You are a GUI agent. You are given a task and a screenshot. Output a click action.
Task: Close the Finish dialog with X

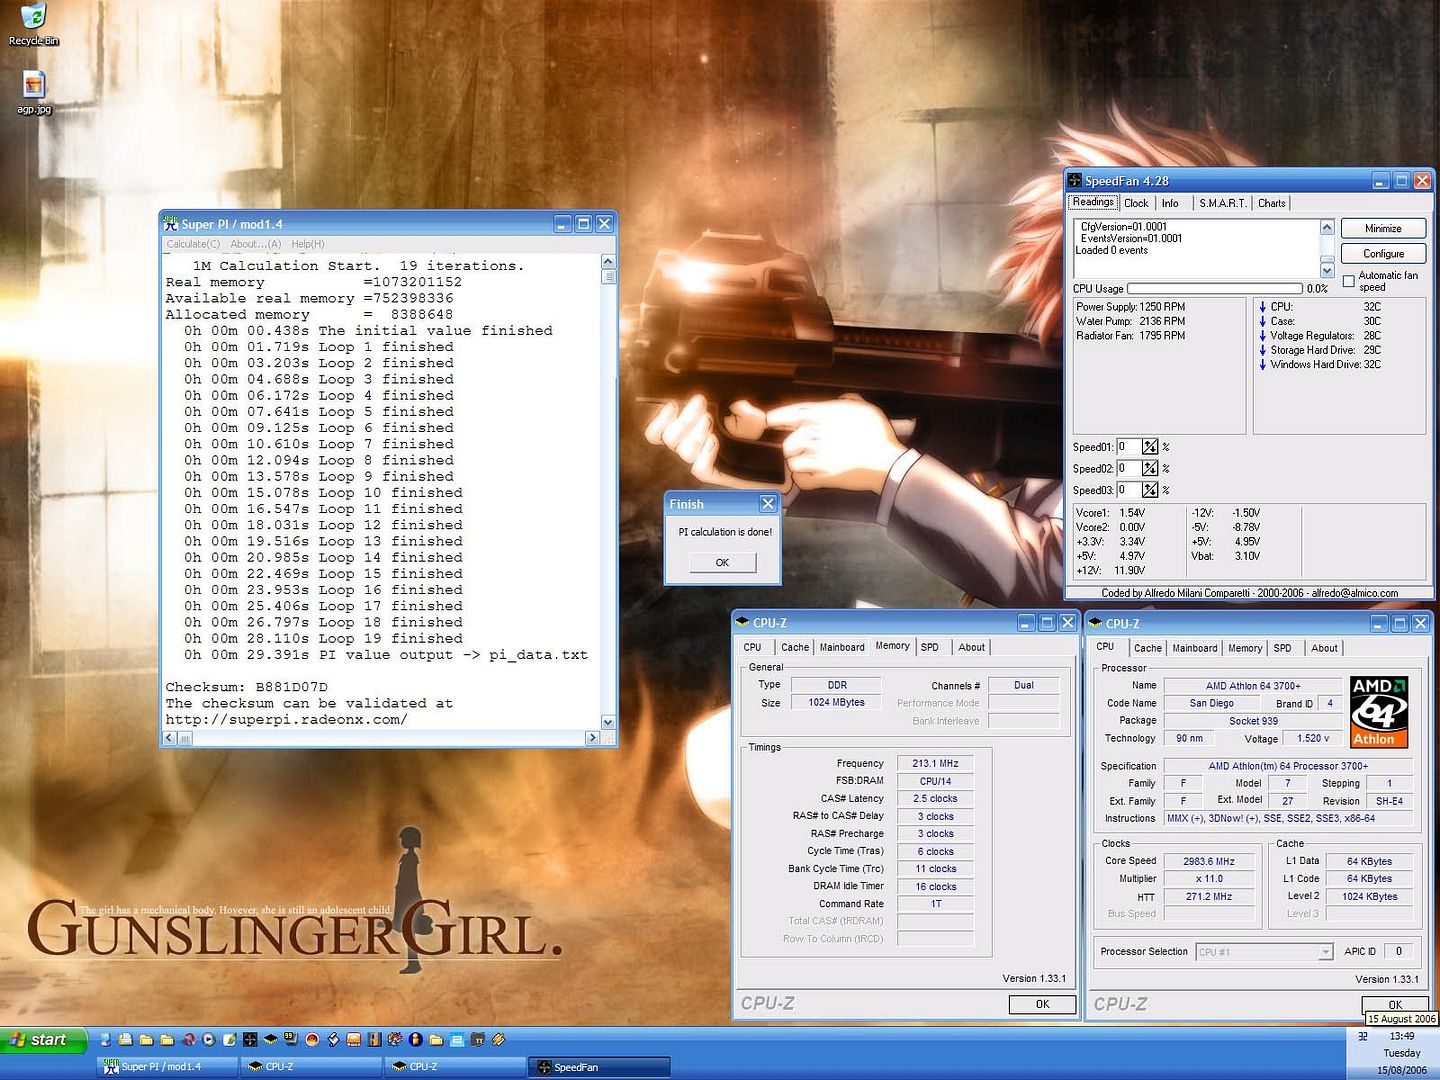pos(768,503)
